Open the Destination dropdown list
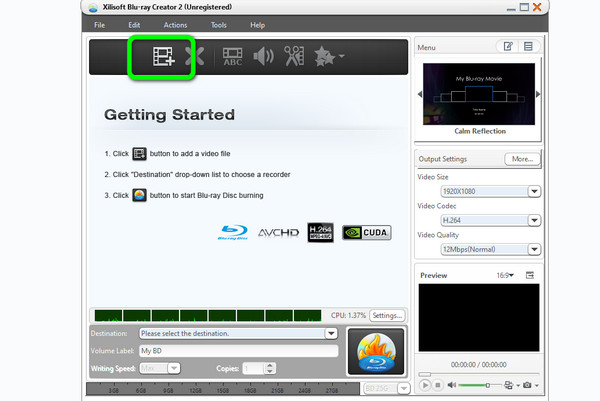The width and height of the screenshot is (600, 401). tap(331, 334)
